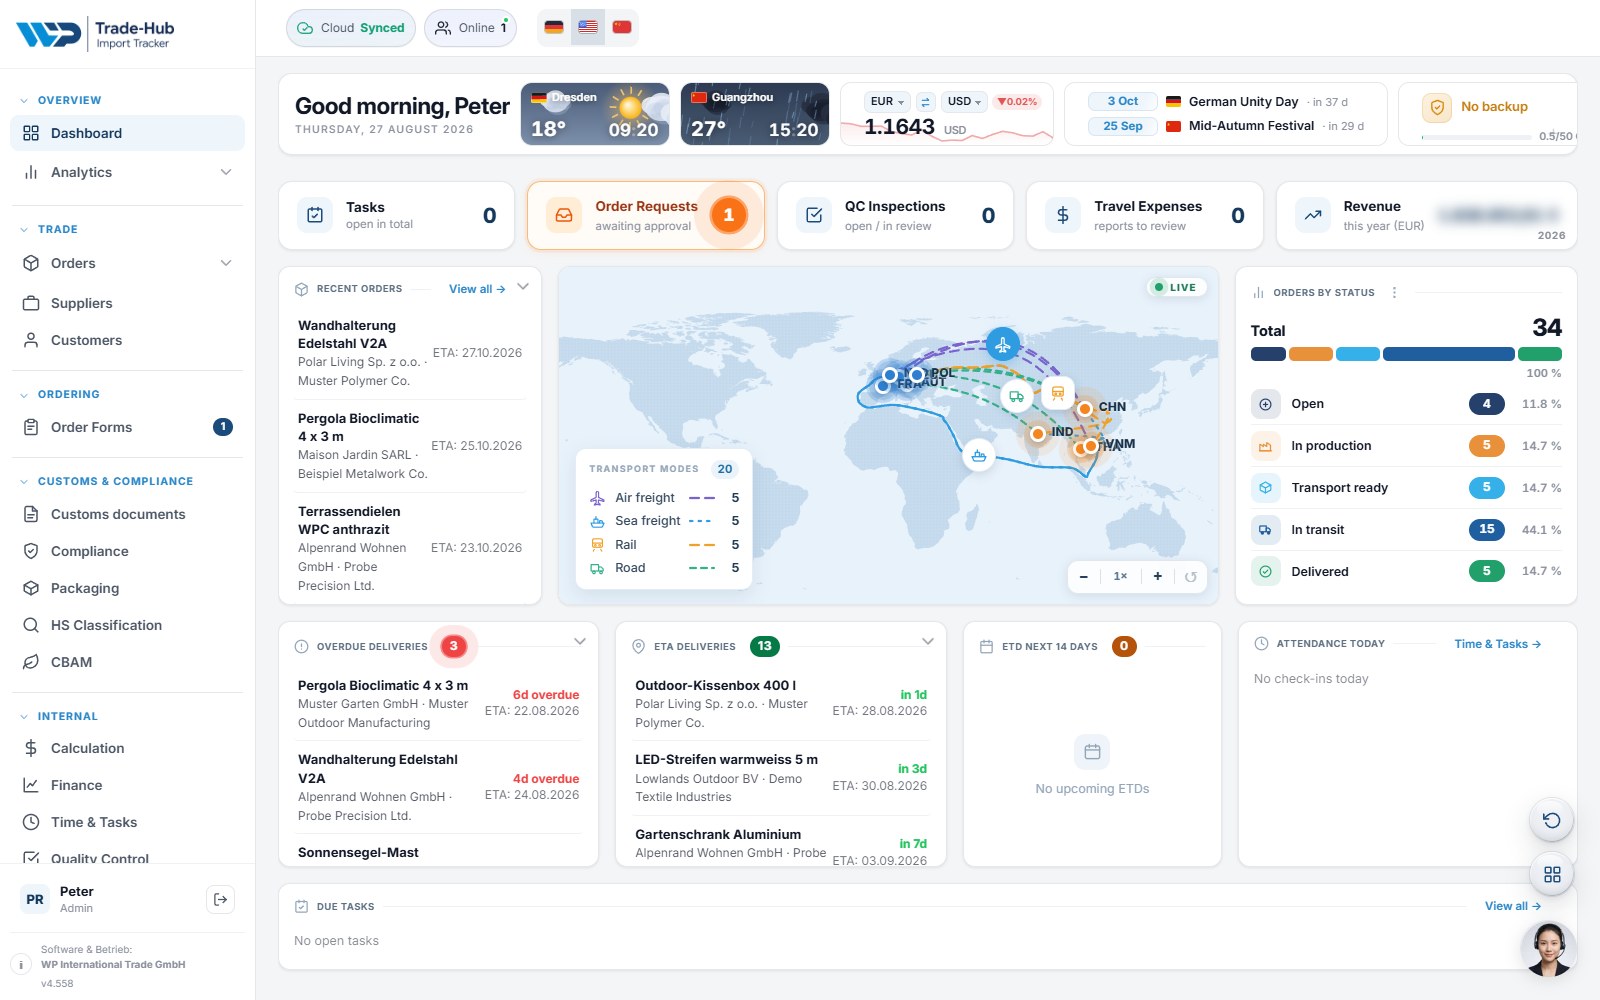Click the Finance chart icon

(31, 785)
